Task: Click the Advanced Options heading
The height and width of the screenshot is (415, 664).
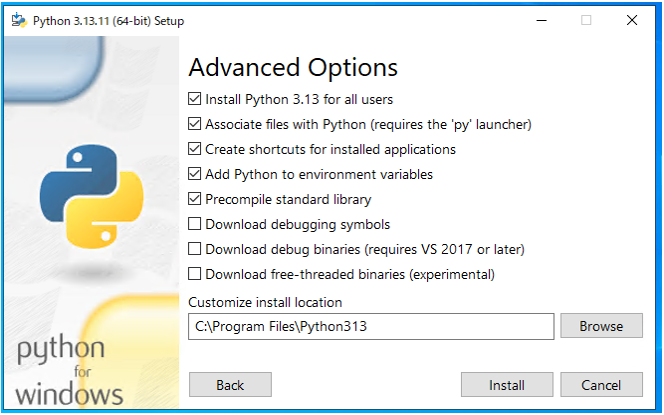Action: coord(293,67)
